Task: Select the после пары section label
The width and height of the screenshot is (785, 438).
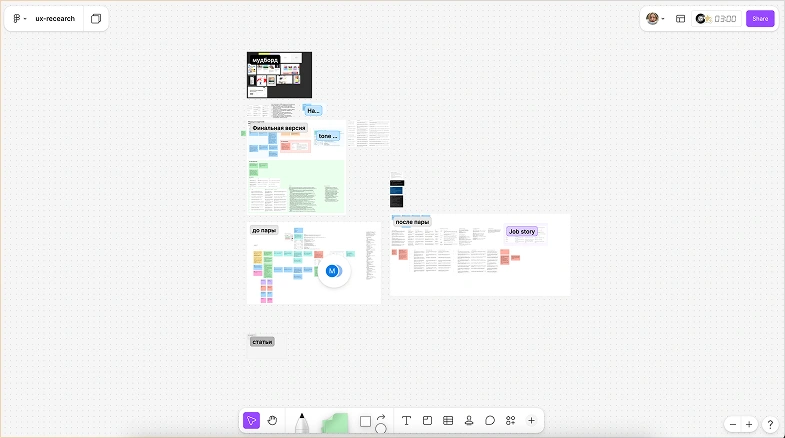Action: point(412,222)
